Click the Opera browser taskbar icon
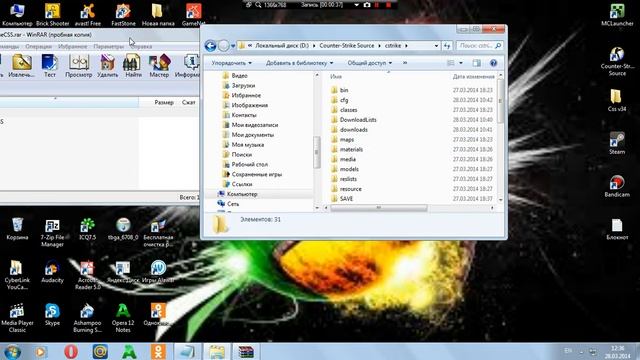 click(71, 351)
